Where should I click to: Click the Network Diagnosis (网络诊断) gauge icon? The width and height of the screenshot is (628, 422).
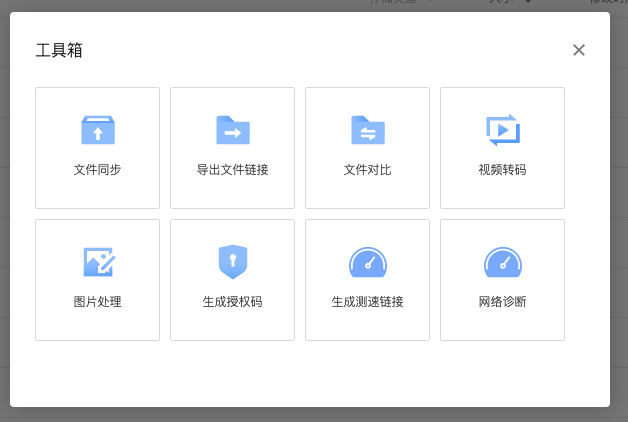502,262
